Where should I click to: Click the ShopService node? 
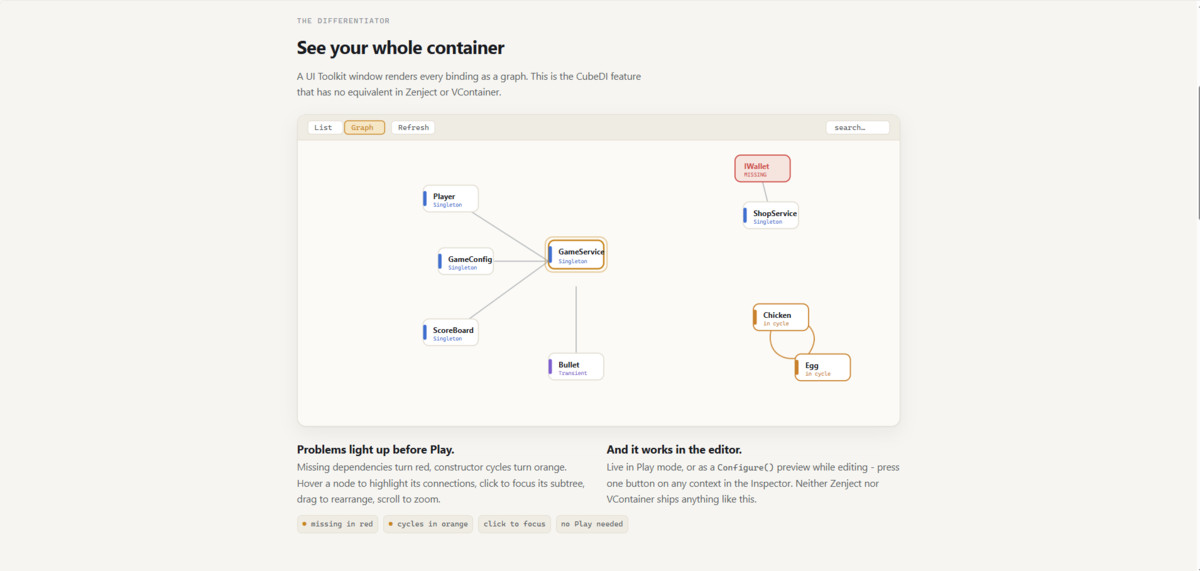pyautogui.click(x=771, y=215)
